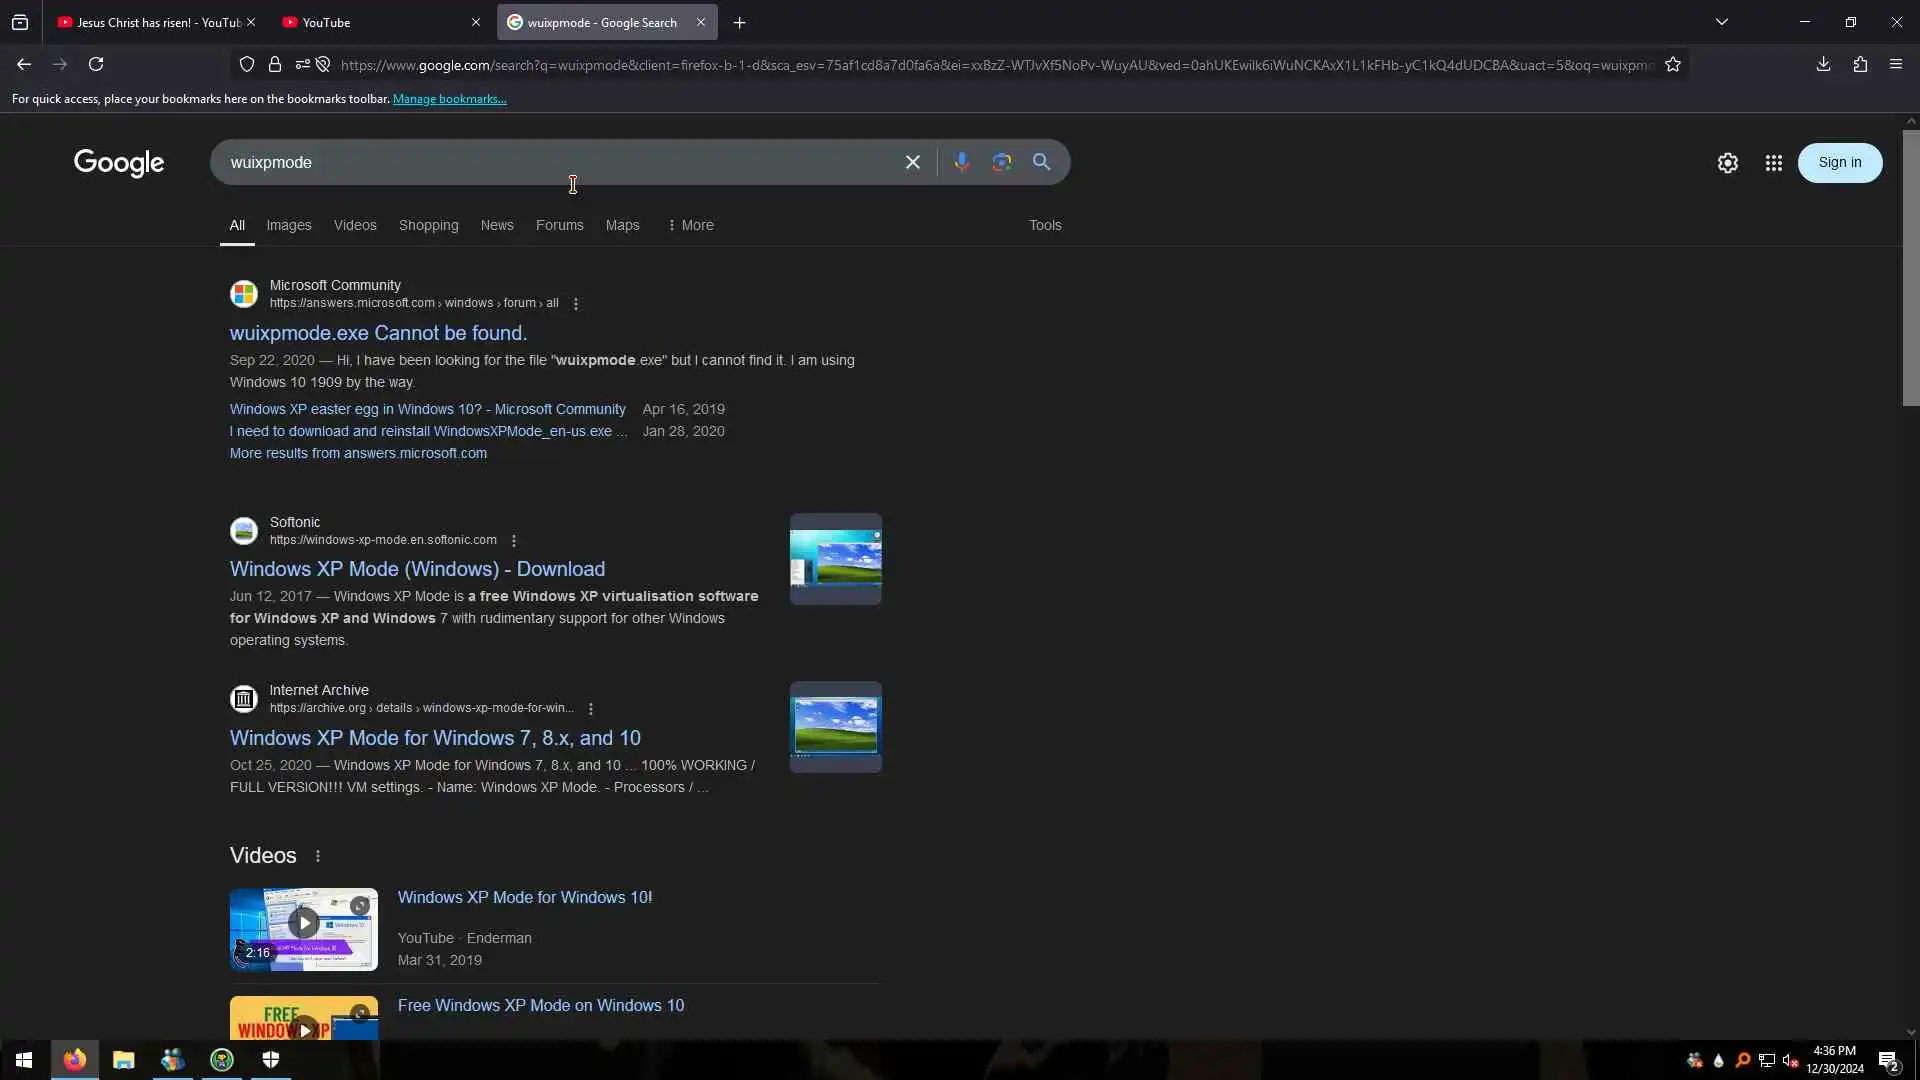Open wuixpmode.exe Cannot be found result

378,333
